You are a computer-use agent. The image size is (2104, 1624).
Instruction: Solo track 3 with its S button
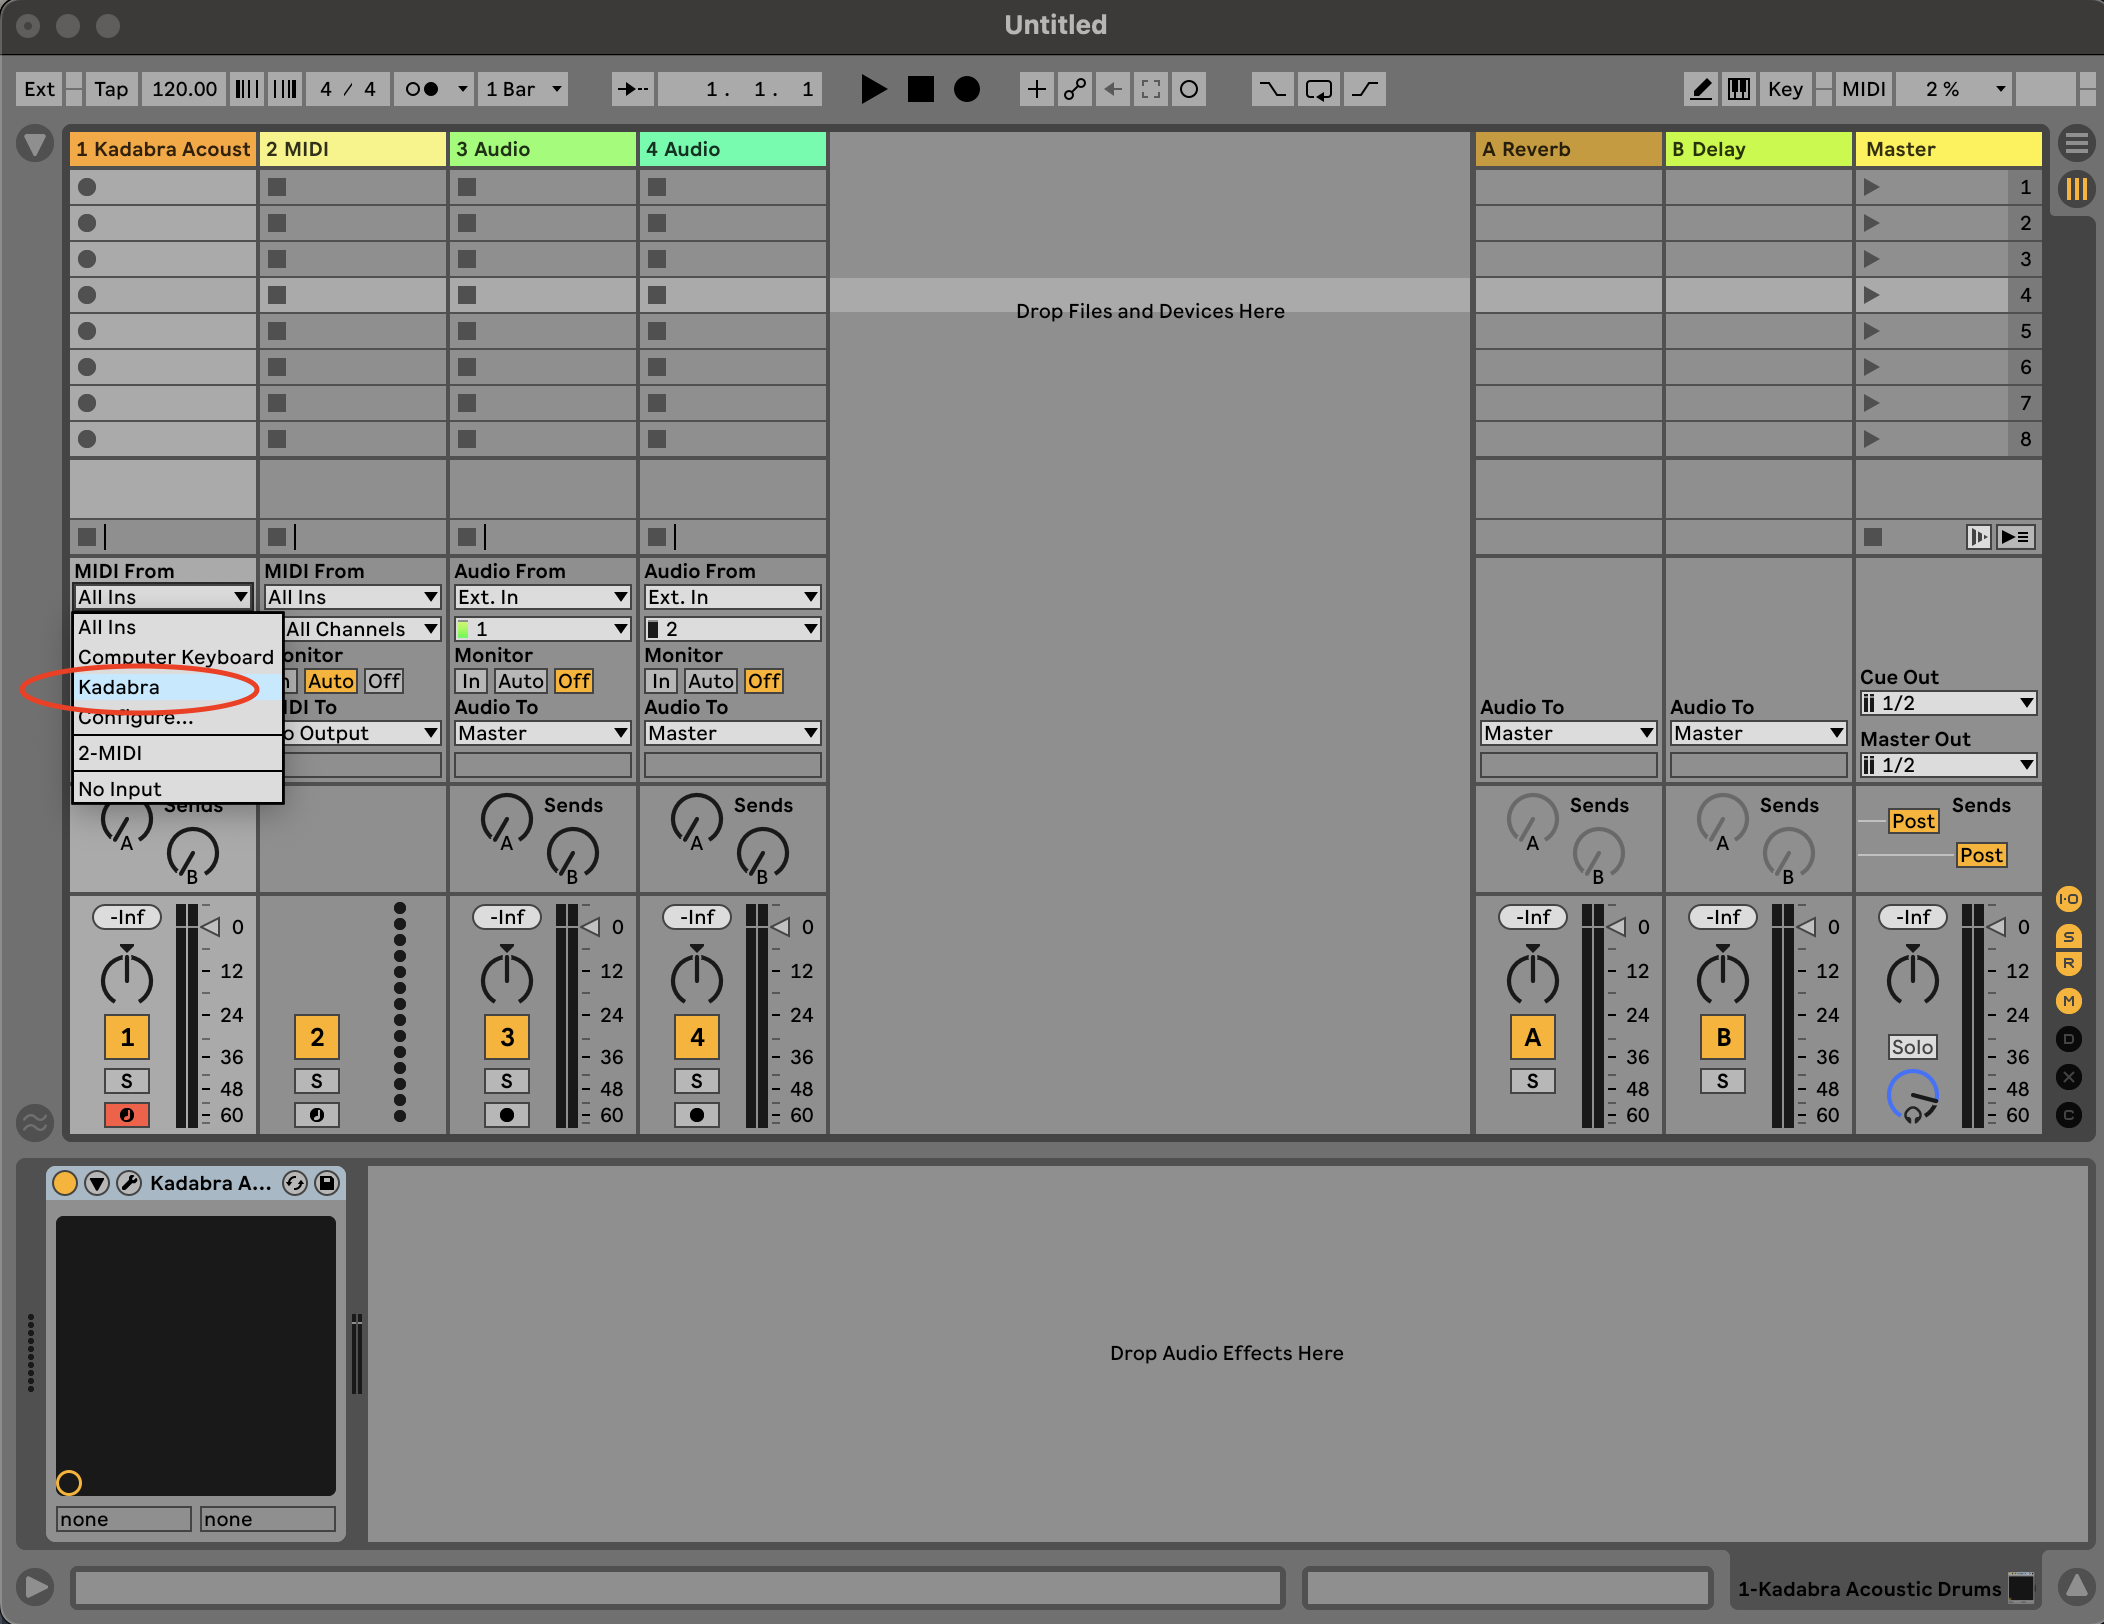point(507,1081)
